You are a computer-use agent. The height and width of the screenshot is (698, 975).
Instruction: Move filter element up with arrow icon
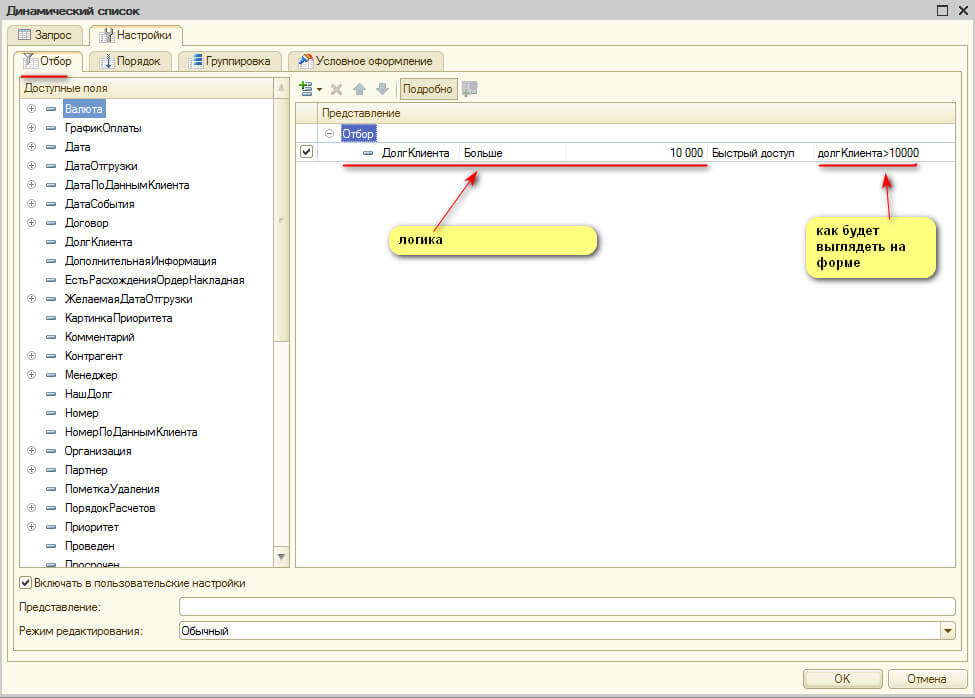[359, 89]
